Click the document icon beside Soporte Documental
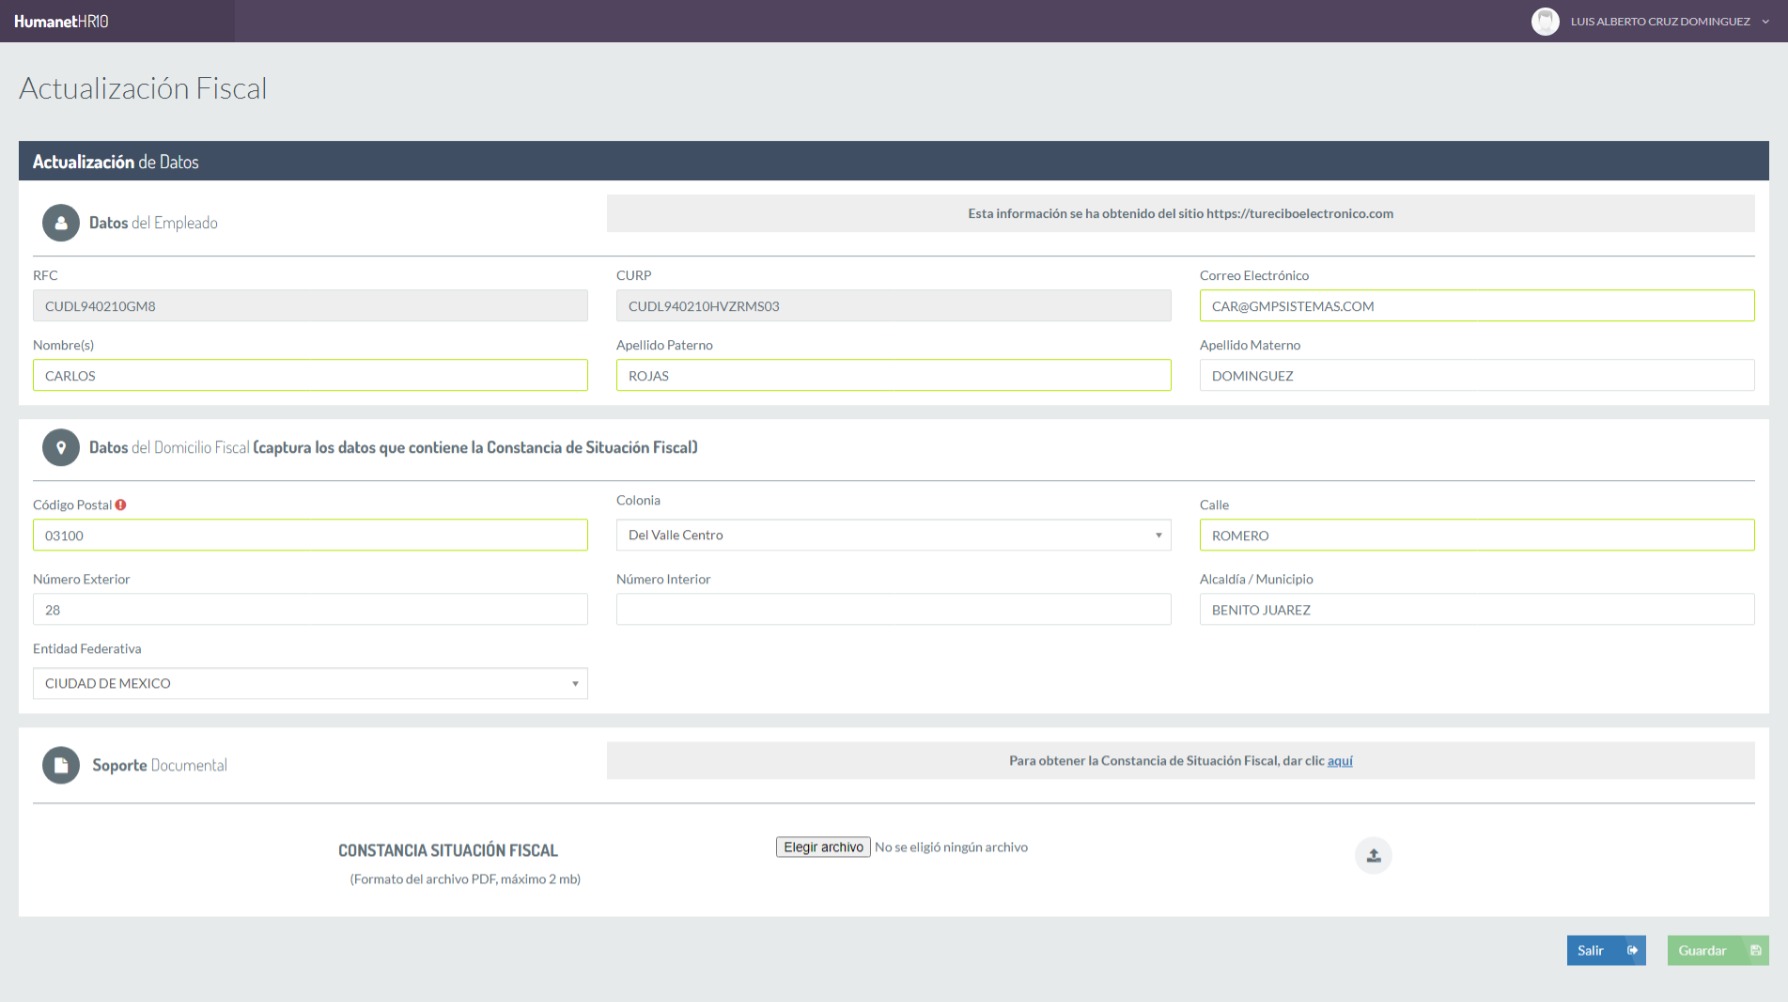The height and width of the screenshot is (1002, 1788). point(61,765)
